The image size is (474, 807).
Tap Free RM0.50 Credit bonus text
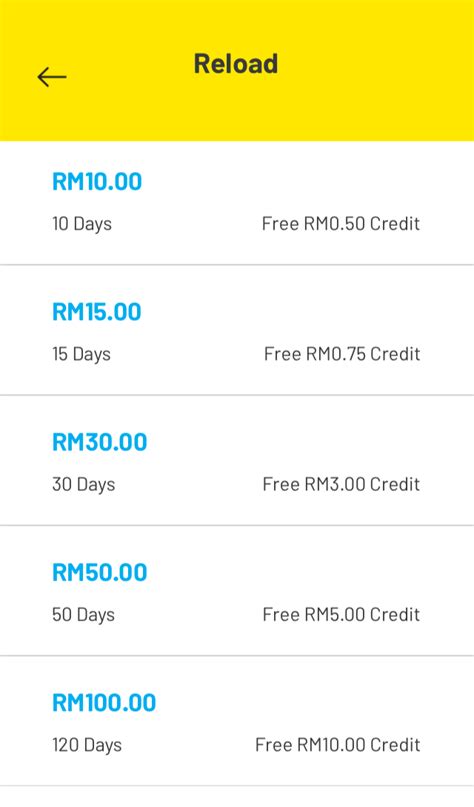point(341,223)
